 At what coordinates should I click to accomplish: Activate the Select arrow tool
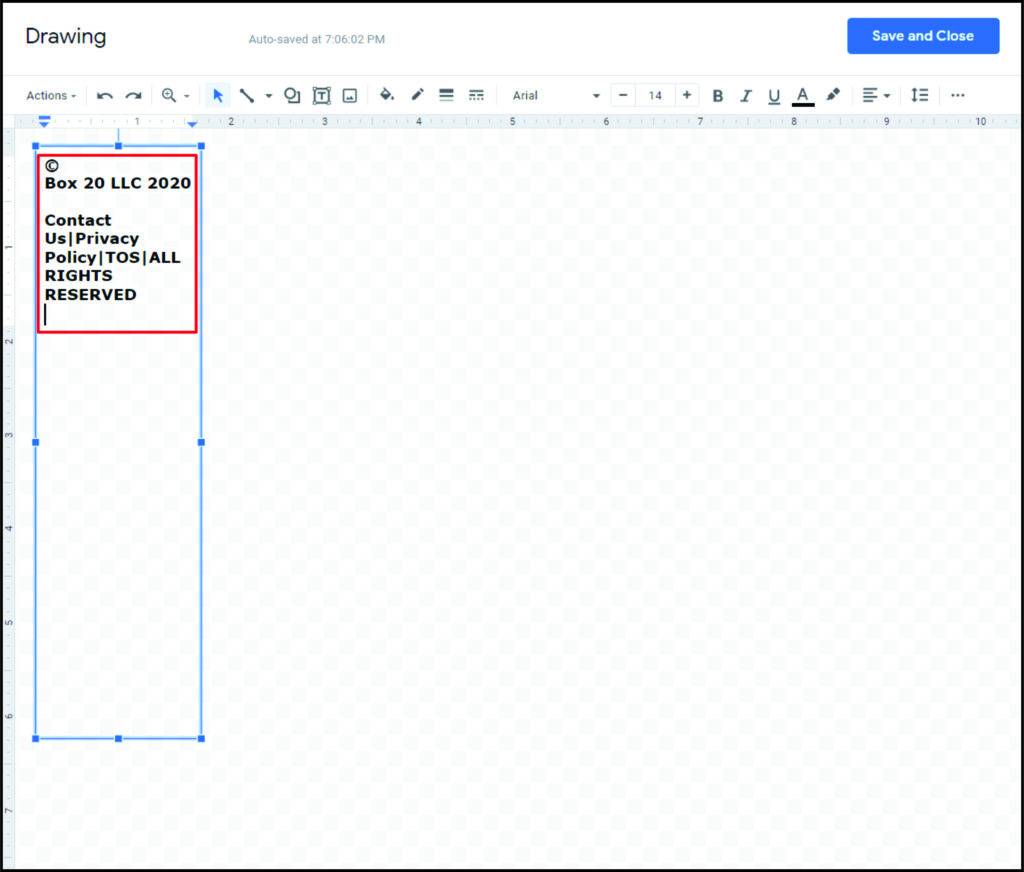click(x=218, y=95)
